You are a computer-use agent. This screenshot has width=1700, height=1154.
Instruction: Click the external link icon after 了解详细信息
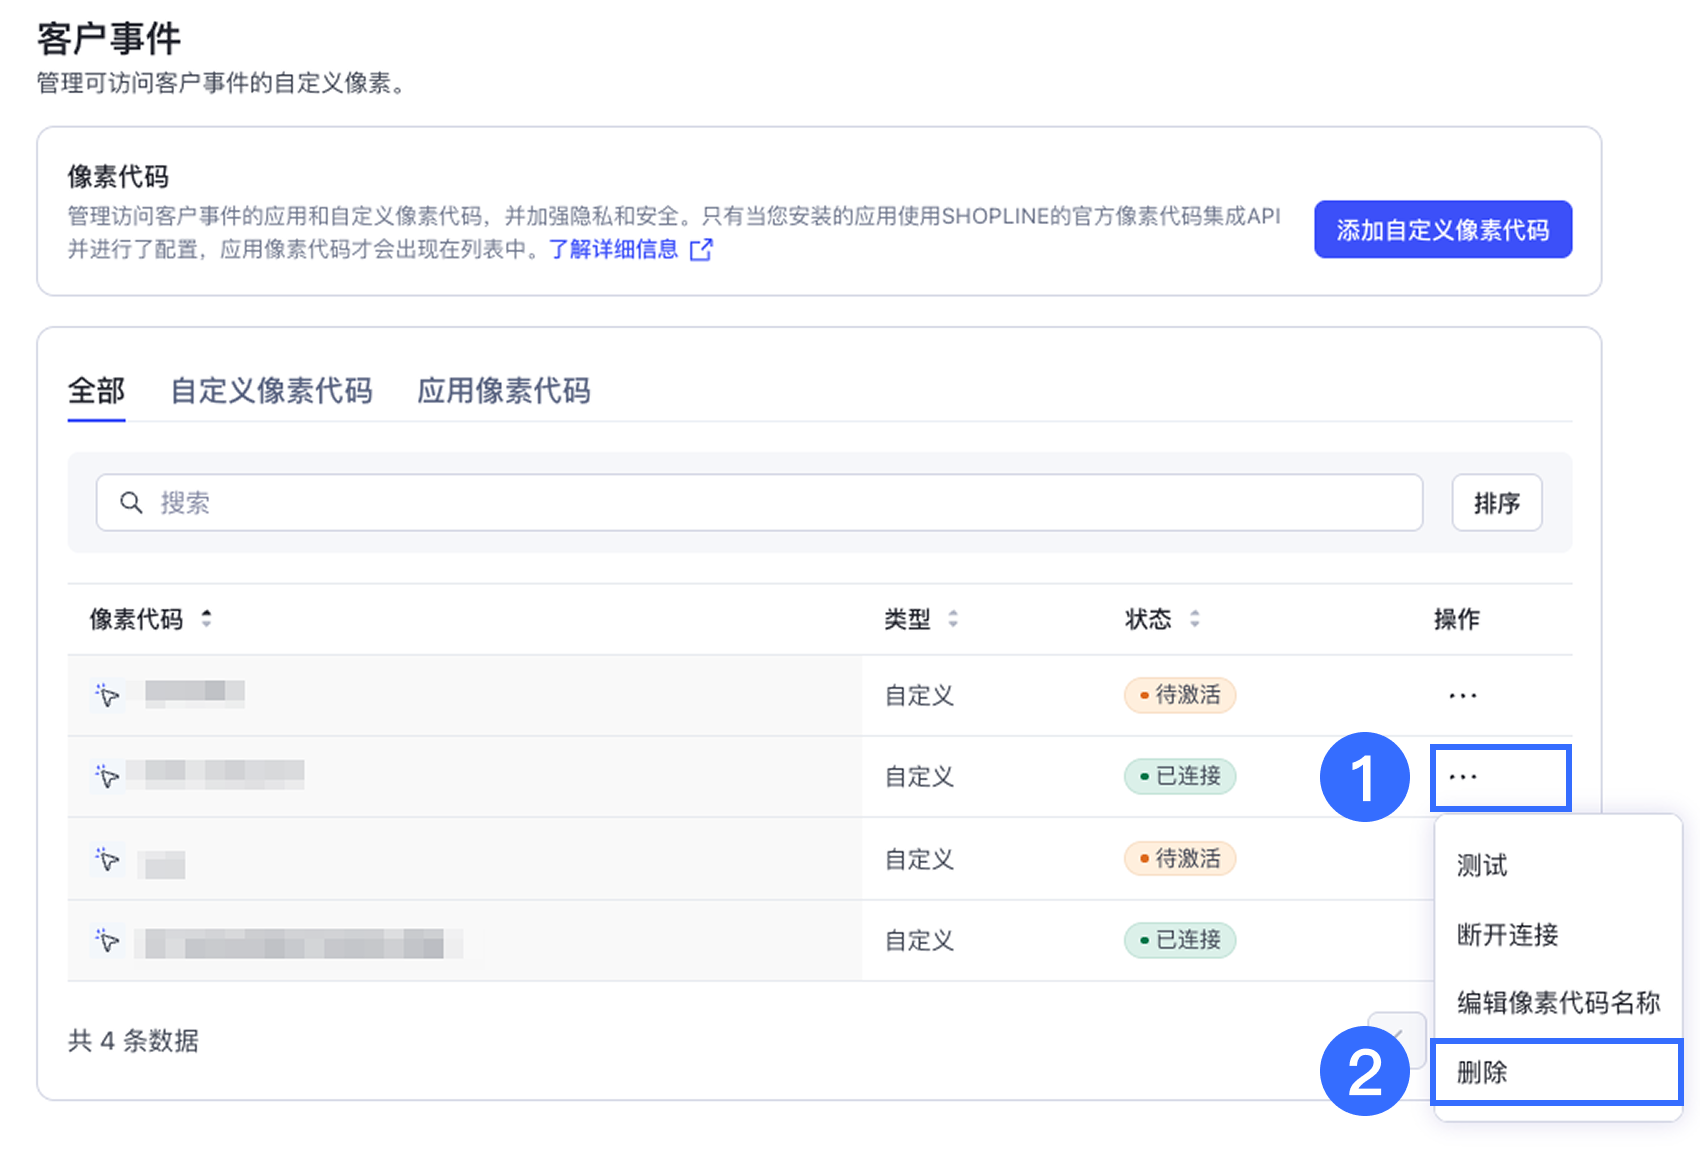tap(701, 250)
